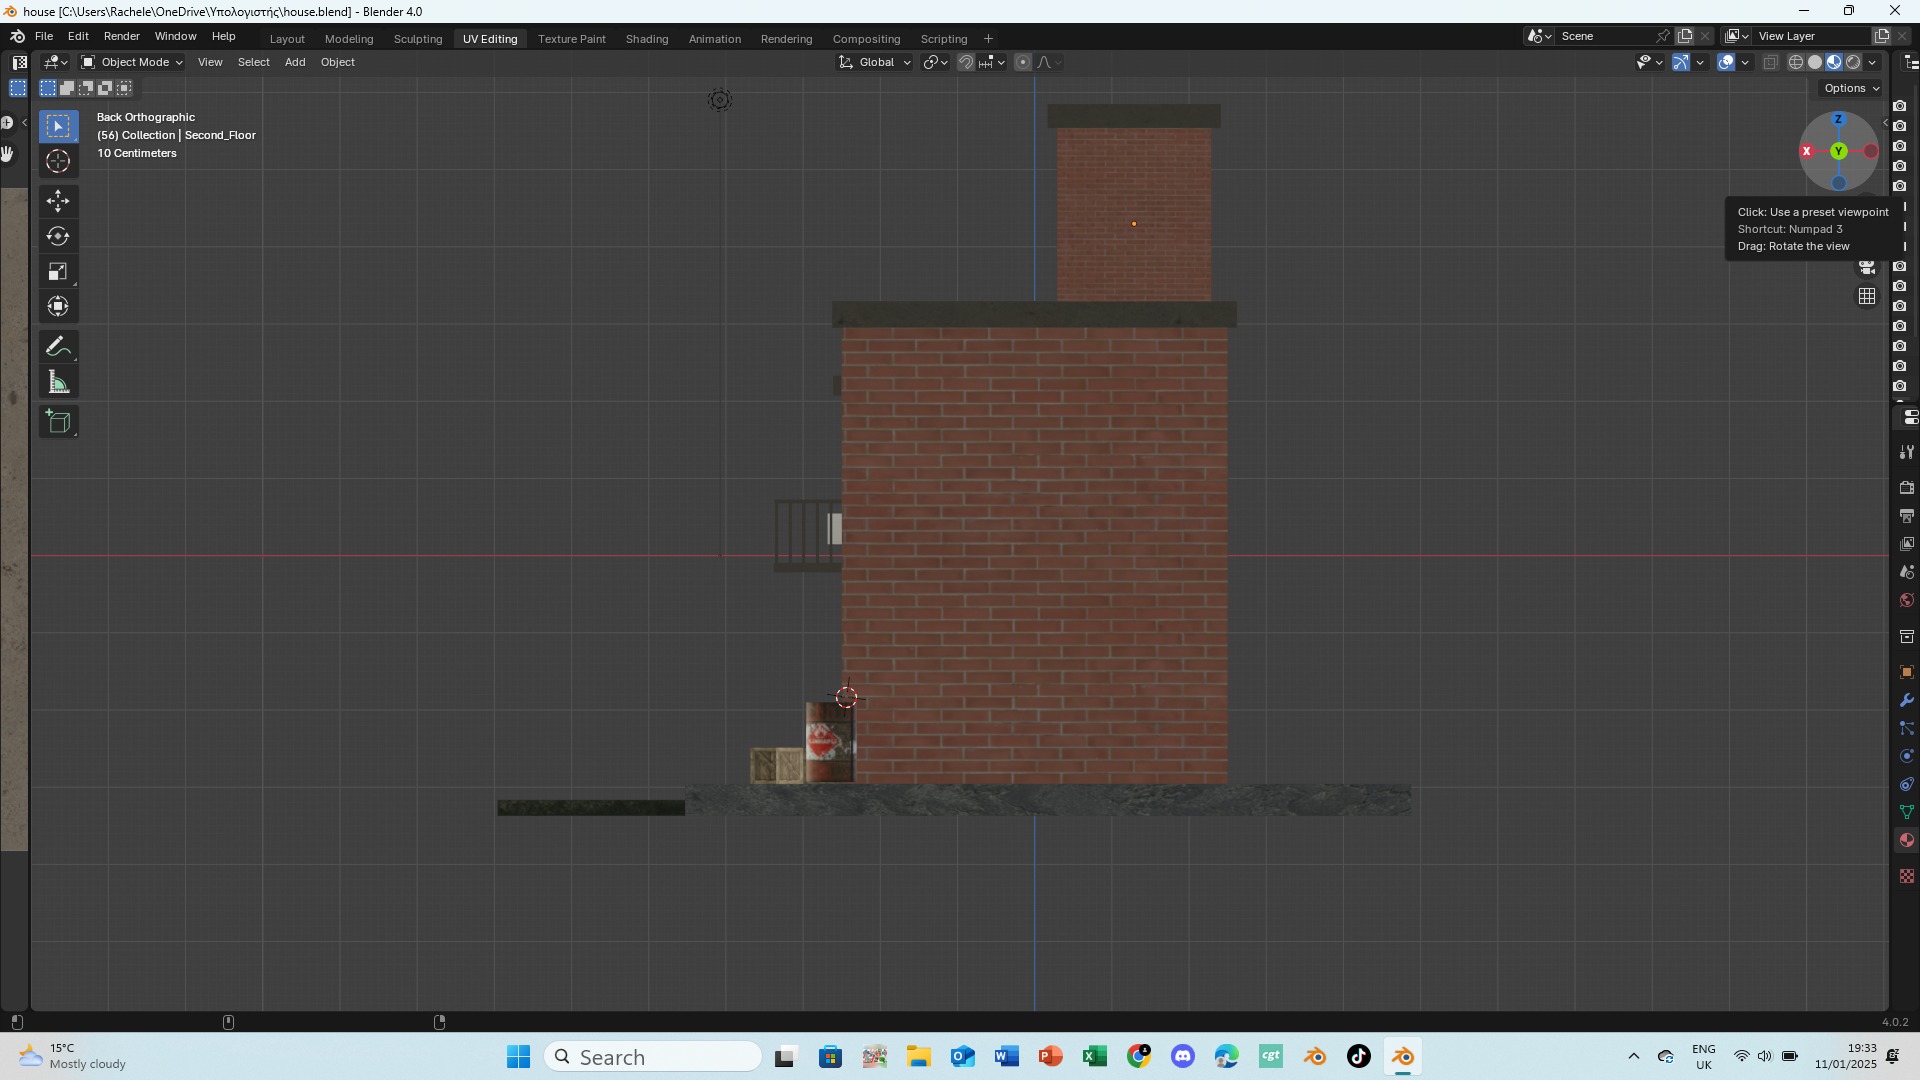The height and width of the screenshot is (1080, 1920).
Task: Open the Global orientation dropdown
Action: (x=875, y=62)
